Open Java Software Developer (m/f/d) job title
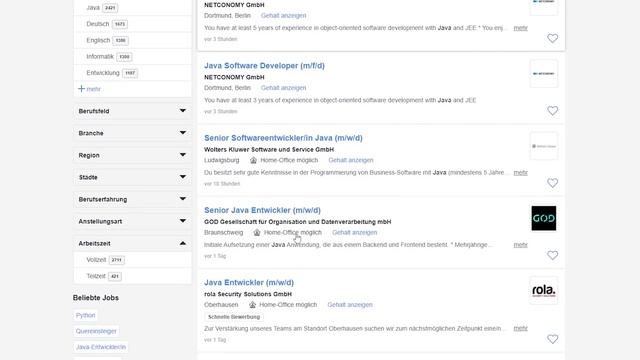 click(x=264, y=66)
